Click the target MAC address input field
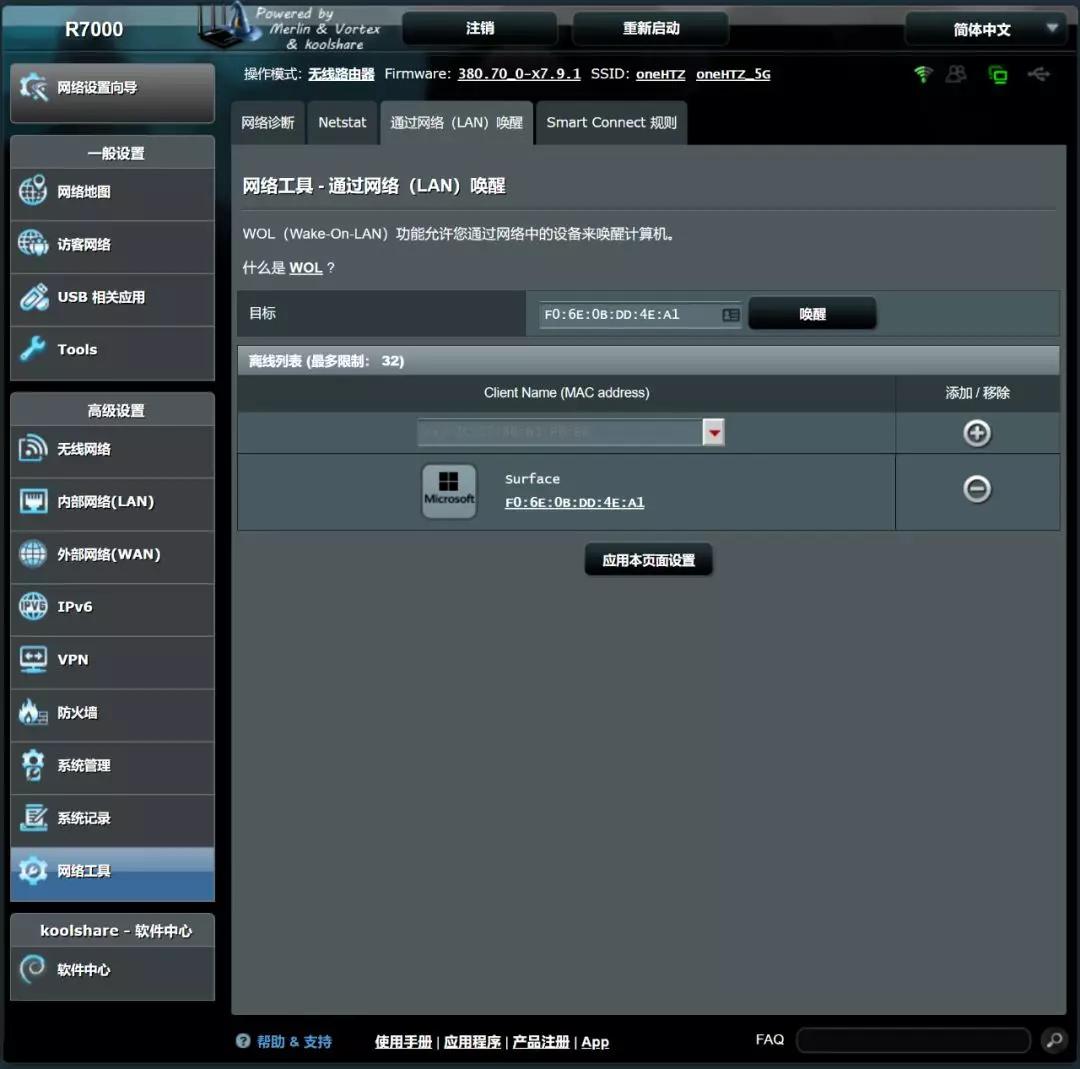1080x1069 pixels. tap(628, 315)
